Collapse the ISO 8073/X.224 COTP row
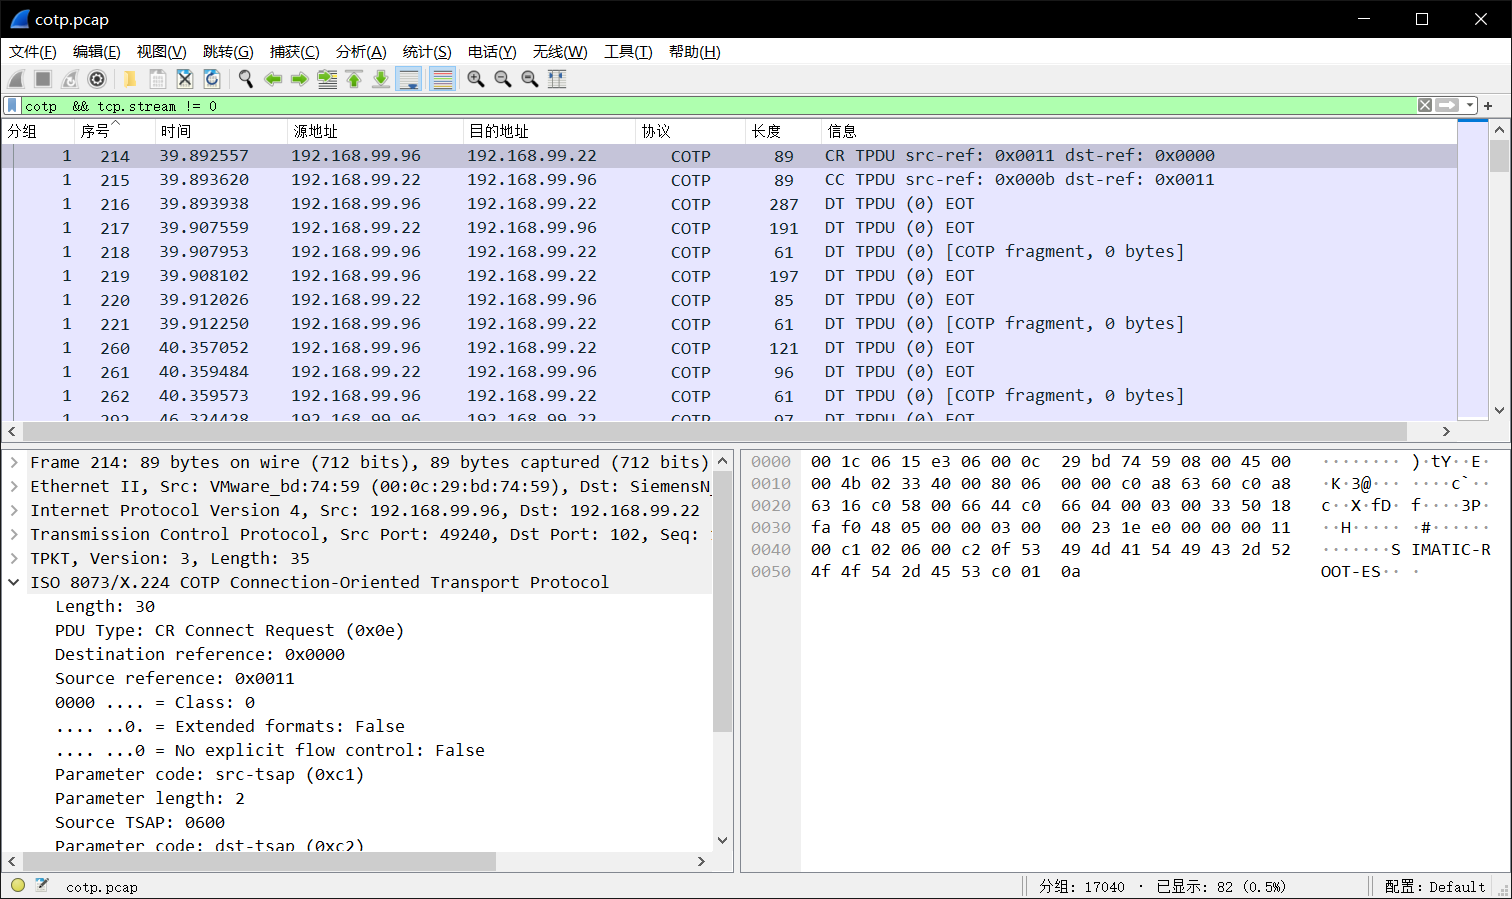This screenshot has width=1512, height=899. click(x=14, y=582)
